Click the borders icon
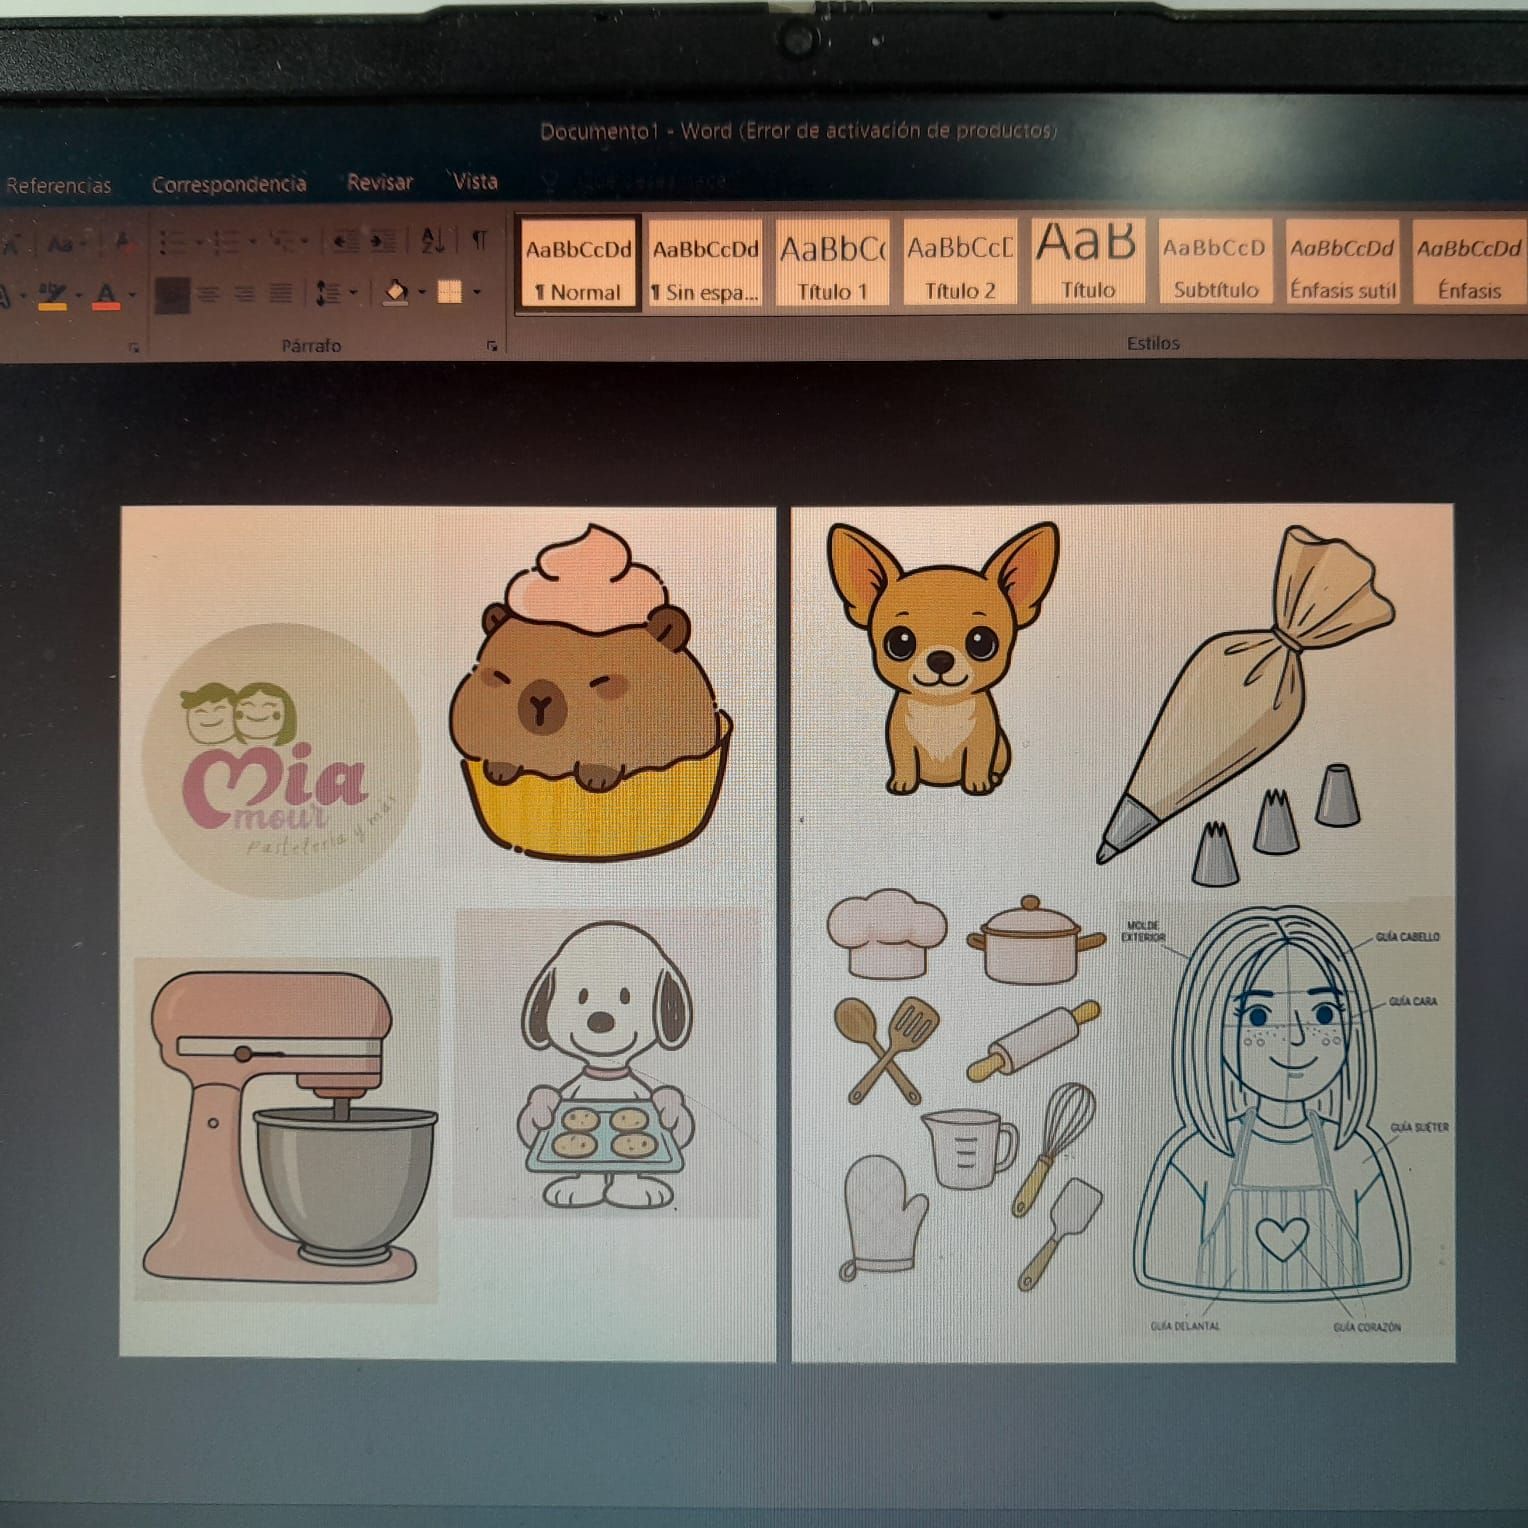Viewport: 1528px width, 1528px height. pos(450,292)
